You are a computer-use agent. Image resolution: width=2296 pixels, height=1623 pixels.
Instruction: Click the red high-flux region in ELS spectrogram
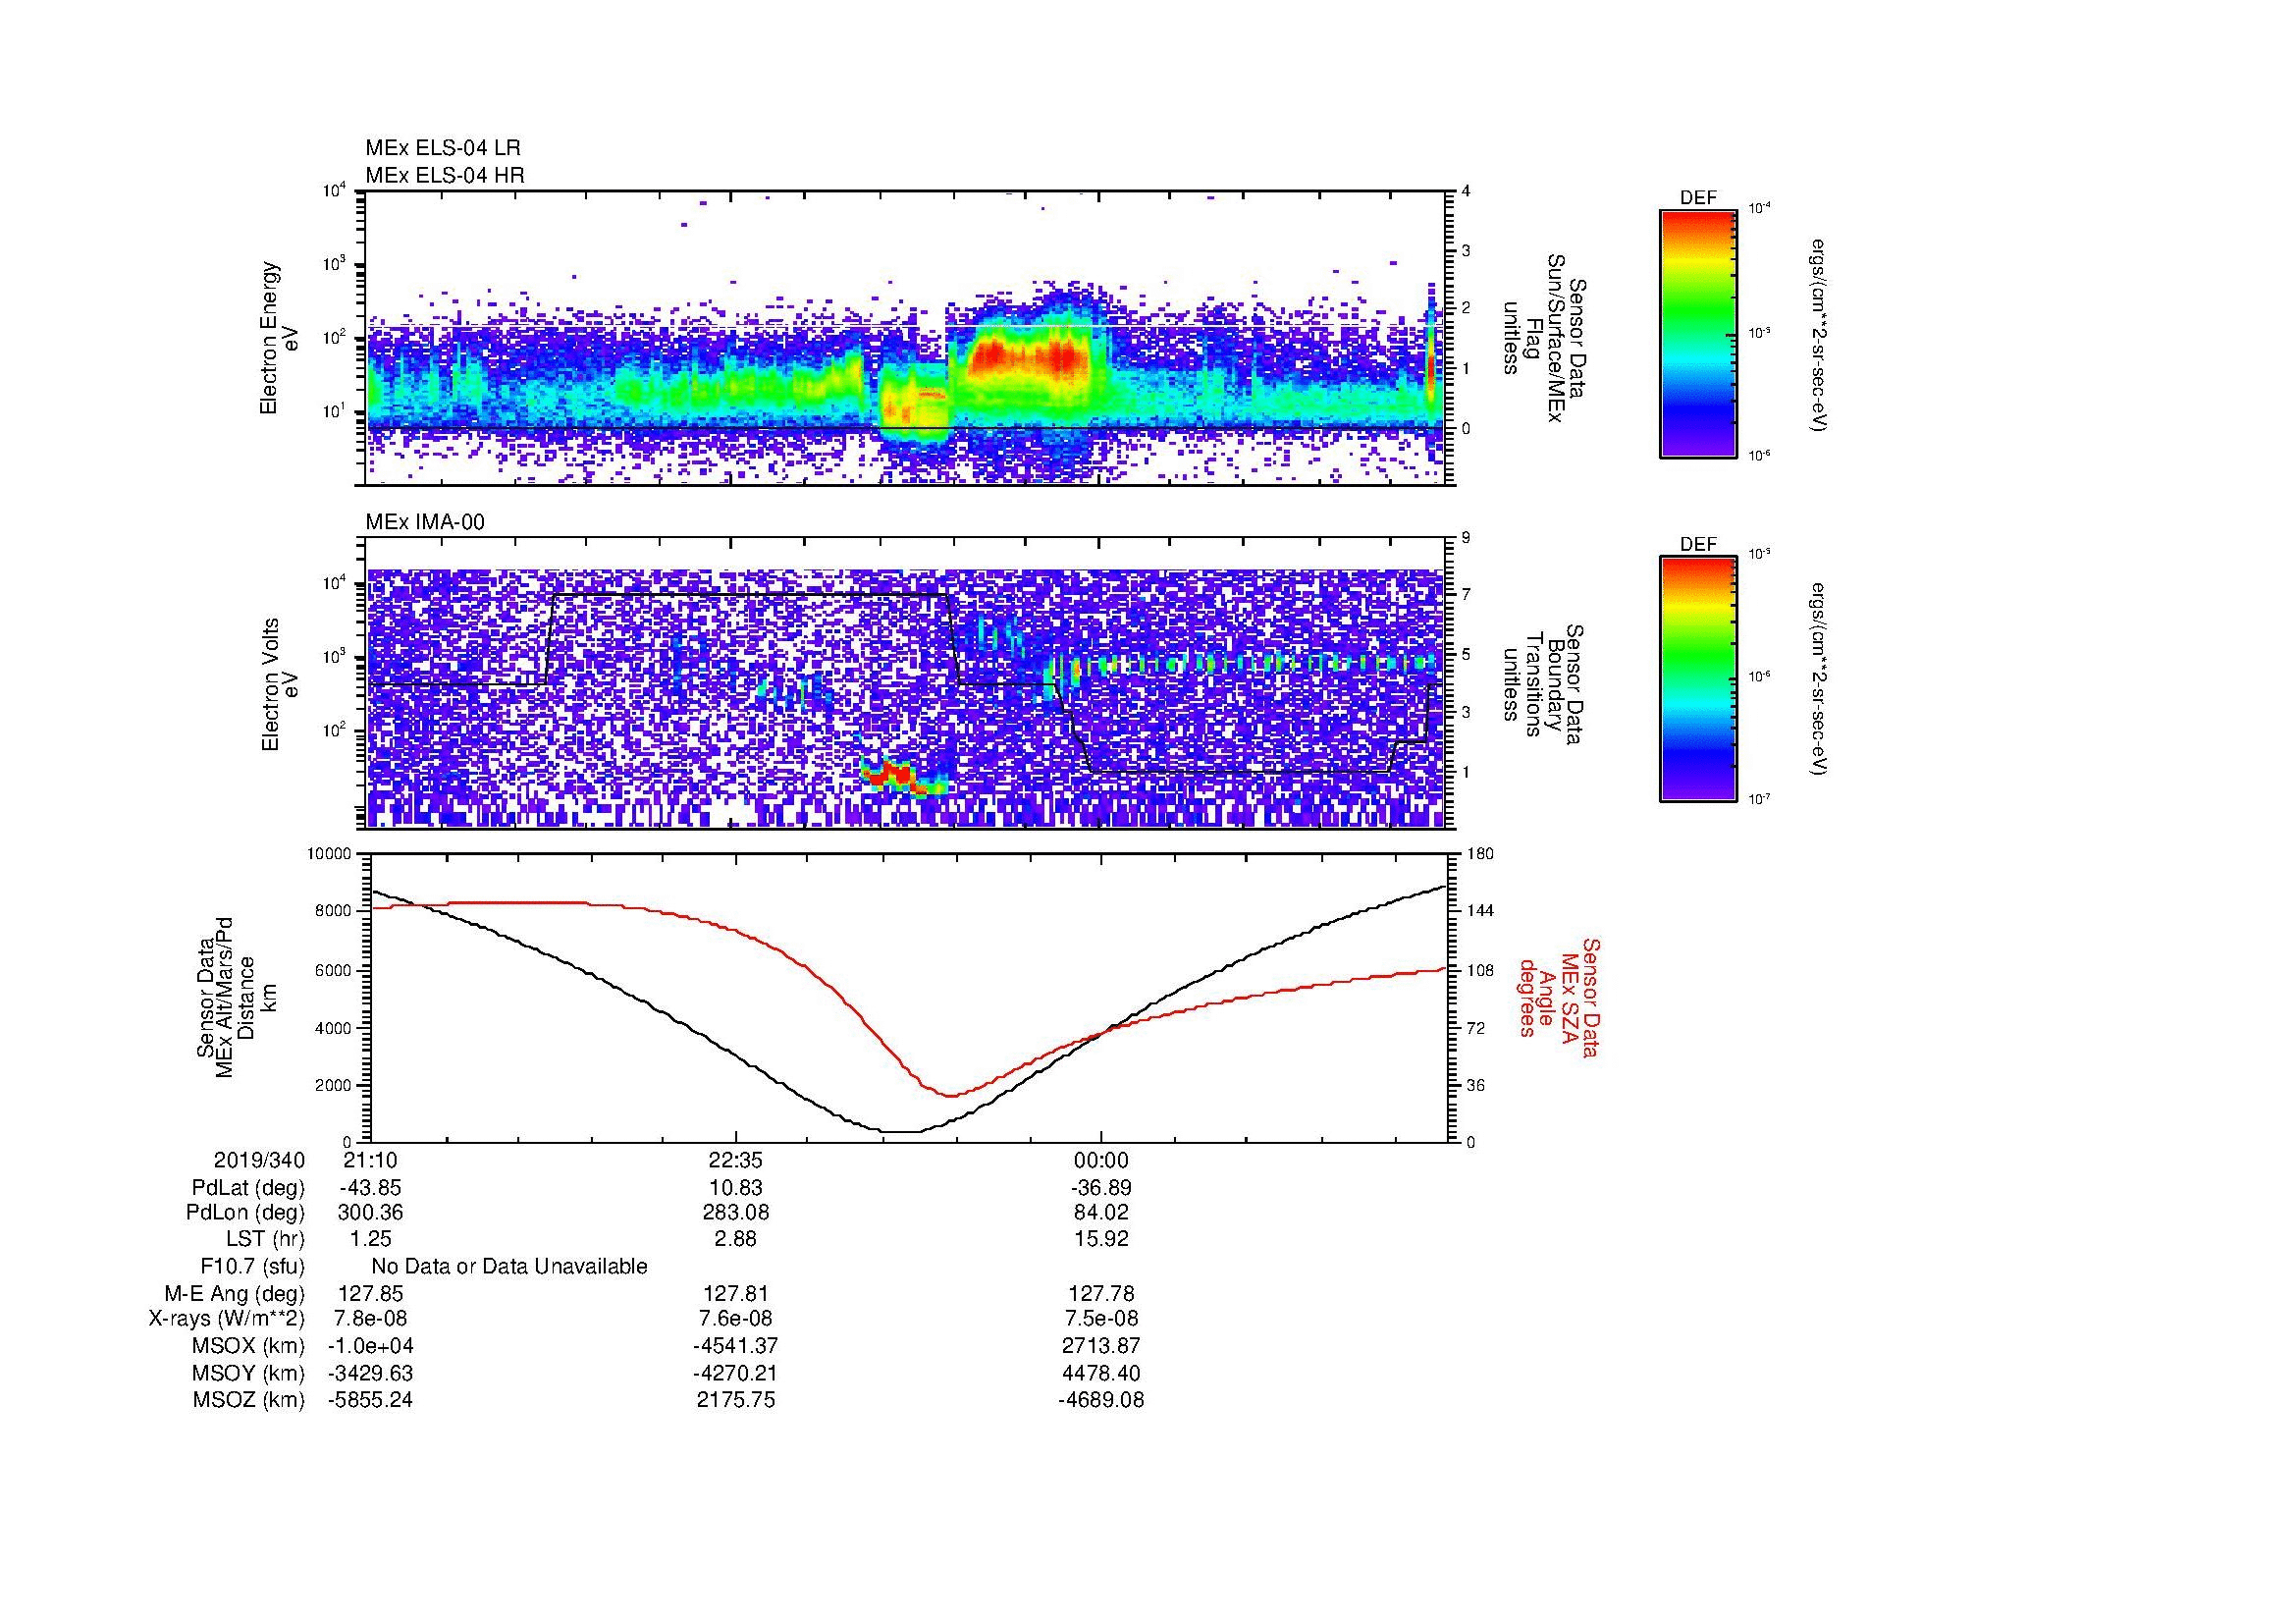tap(1030, 357)
